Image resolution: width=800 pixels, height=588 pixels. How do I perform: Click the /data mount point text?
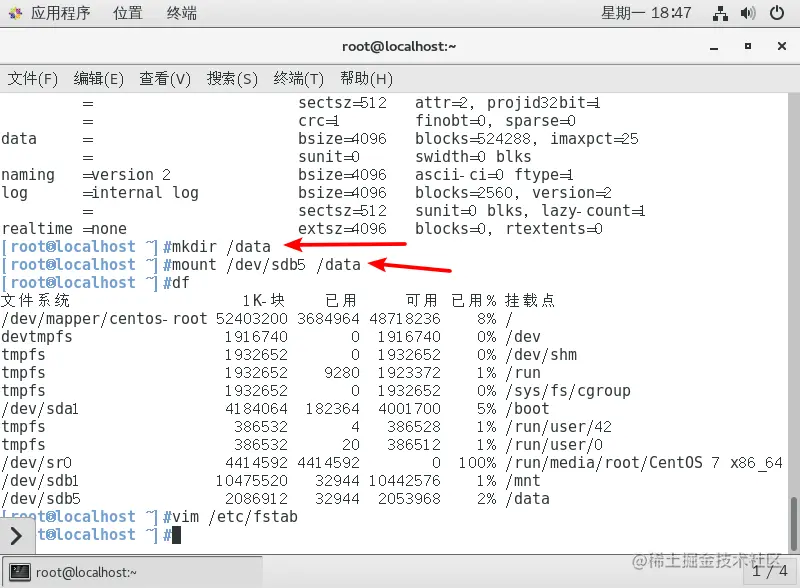pyautogui.click(x=528, y=499)
